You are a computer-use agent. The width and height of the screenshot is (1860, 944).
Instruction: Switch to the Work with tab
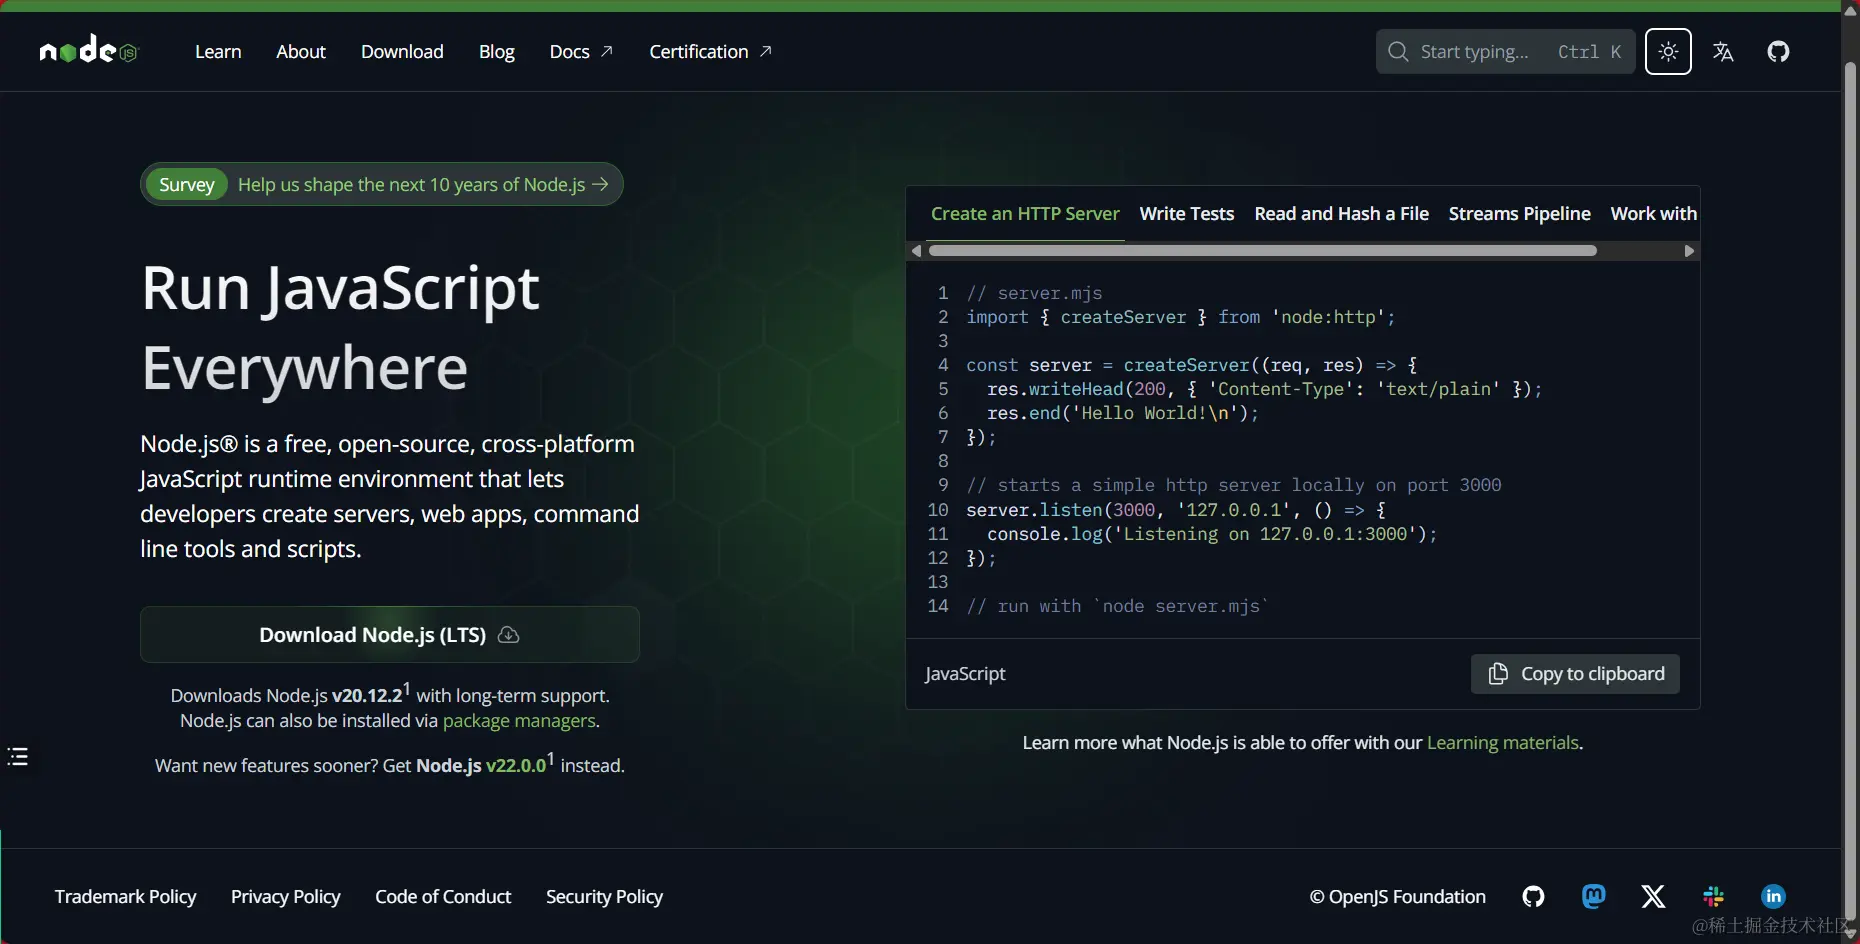point(1654,214)
